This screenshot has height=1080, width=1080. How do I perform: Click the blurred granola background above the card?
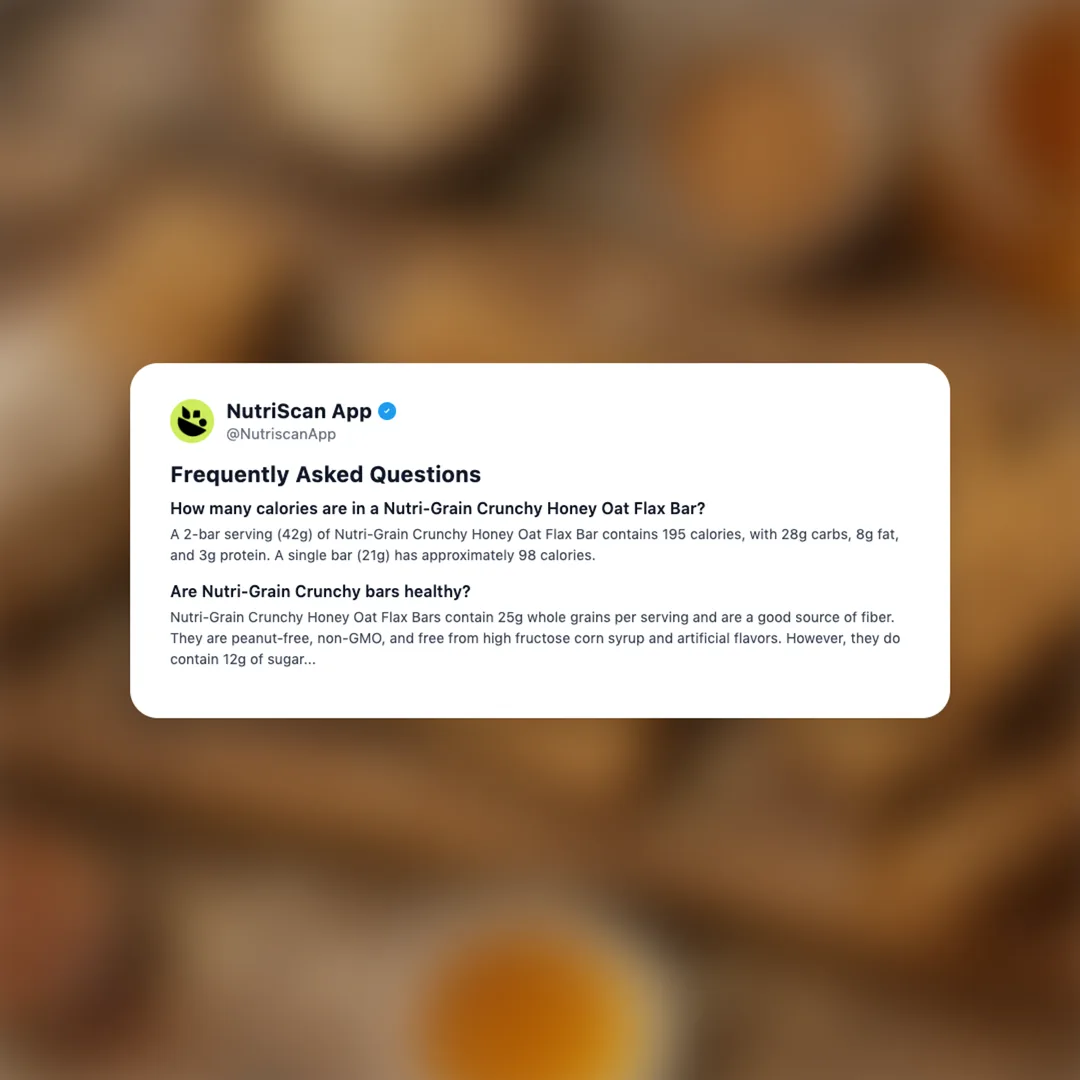(540, 179)
